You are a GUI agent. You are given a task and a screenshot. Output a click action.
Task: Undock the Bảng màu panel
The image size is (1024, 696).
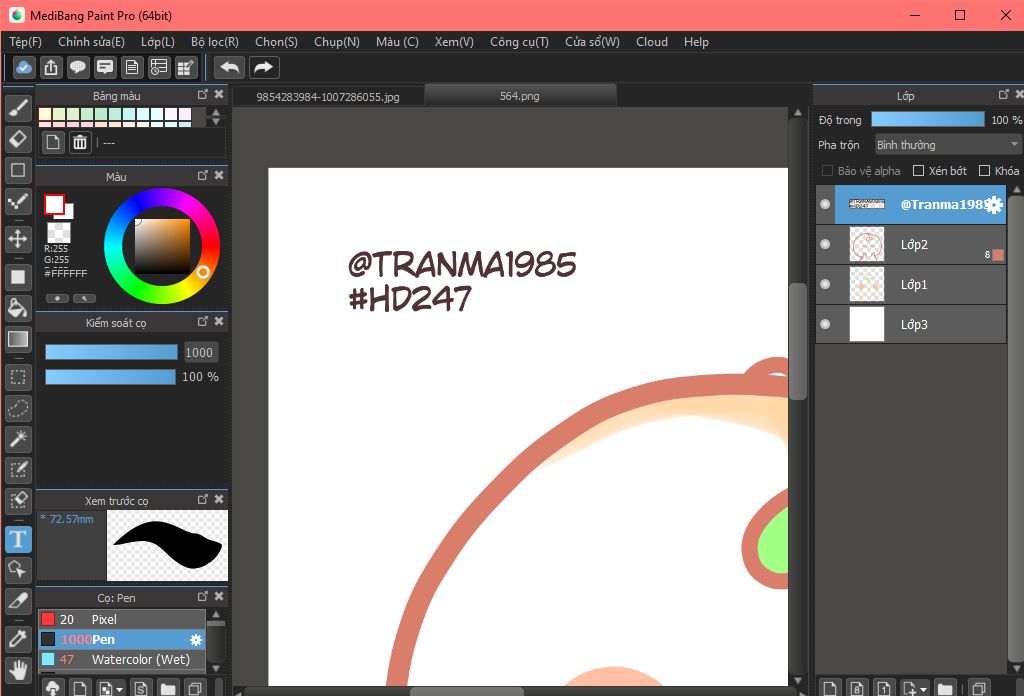point(202,95)
